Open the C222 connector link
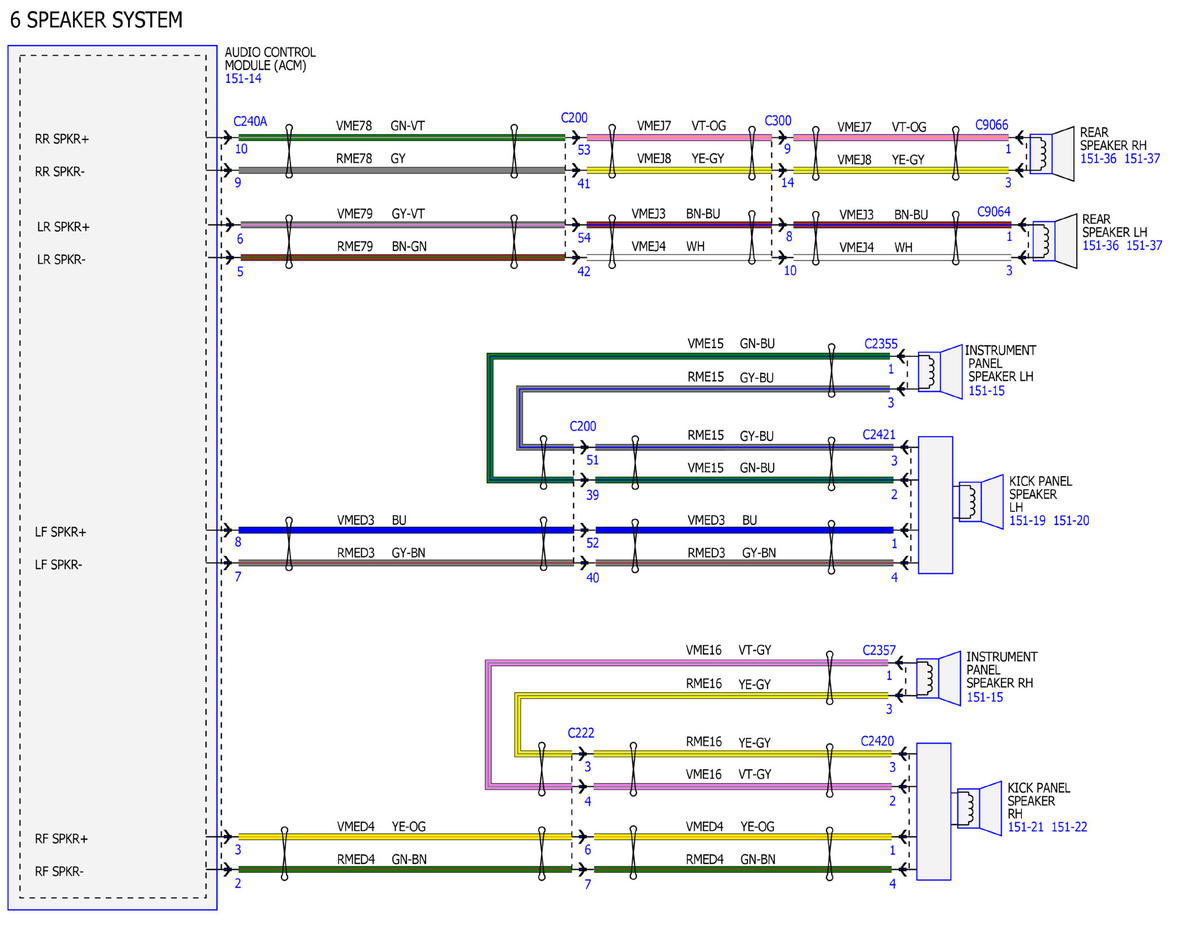Image resolution: width=1200 pixels, height=927 pixels. pyautogui.click(x=581, y=733)
